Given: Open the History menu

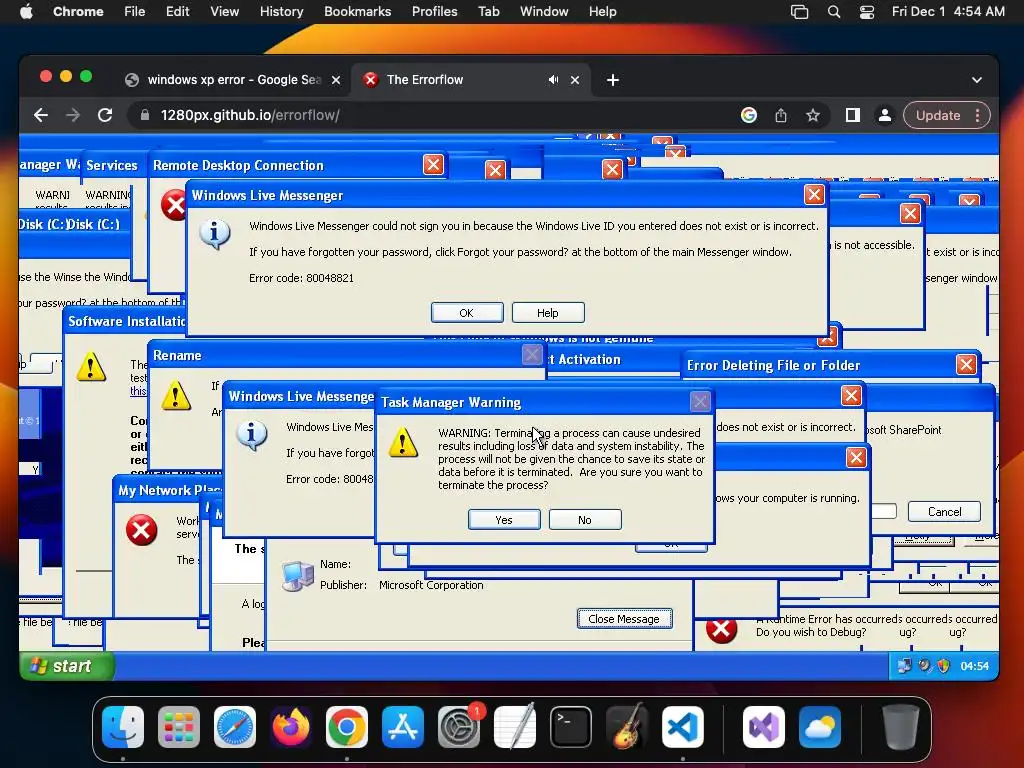Looking at the screenshot, I should [281, 11].
